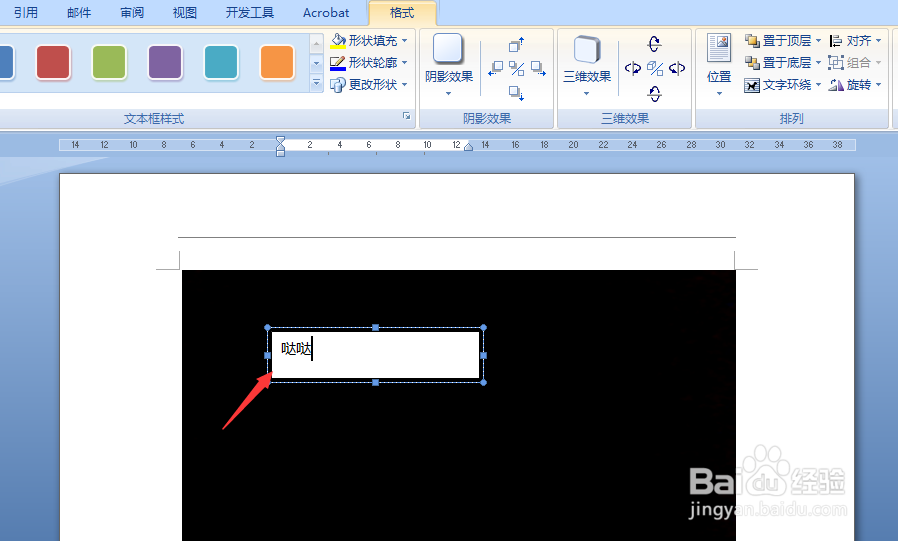Open the 文本框样式 dialog launcher
Viewport: 898px width, 541px height.
pyautogui.click(x=407, y=116)
